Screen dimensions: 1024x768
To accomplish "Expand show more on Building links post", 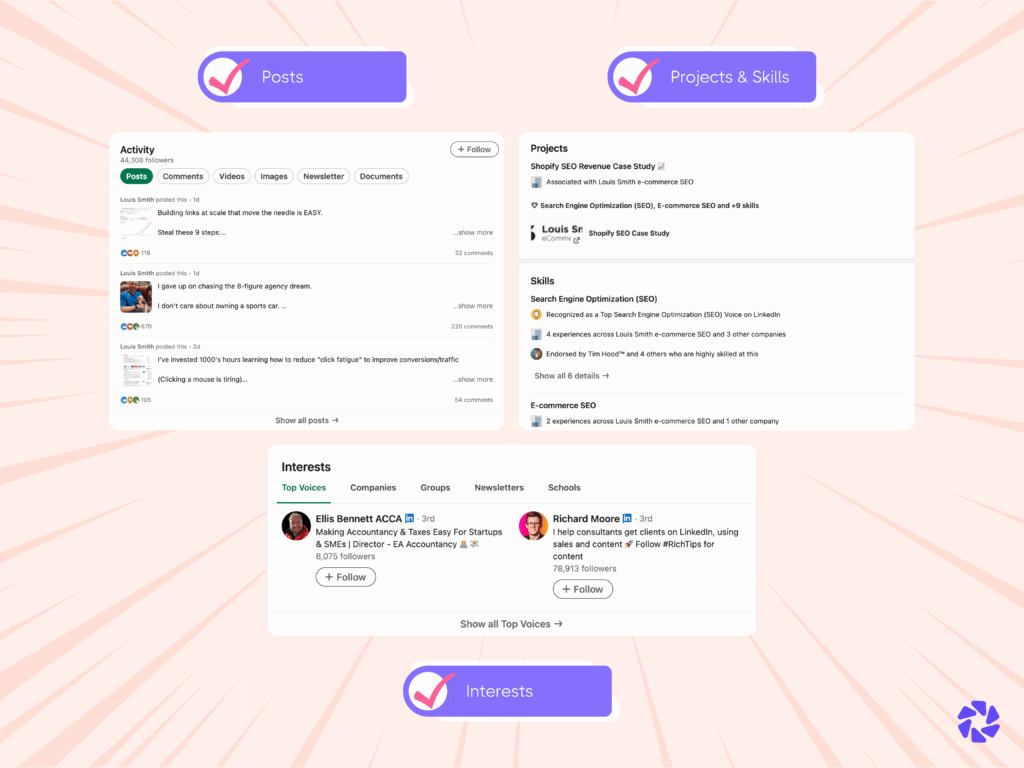I will coord(473,232).
